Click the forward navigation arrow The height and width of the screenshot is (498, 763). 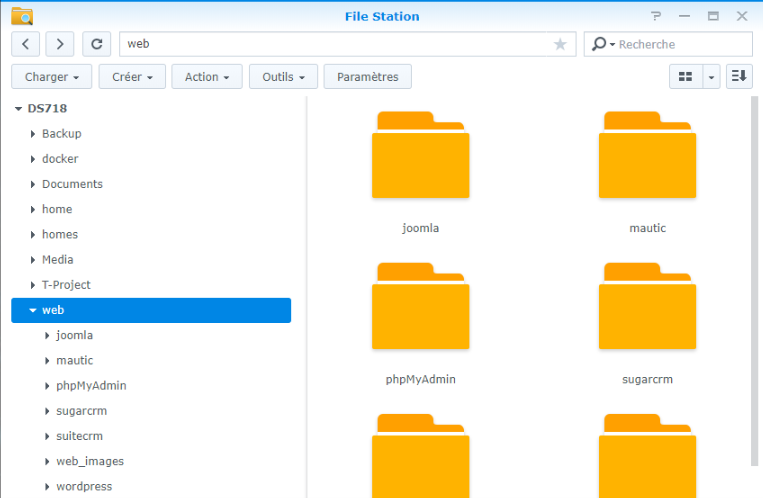click(60, 44)
